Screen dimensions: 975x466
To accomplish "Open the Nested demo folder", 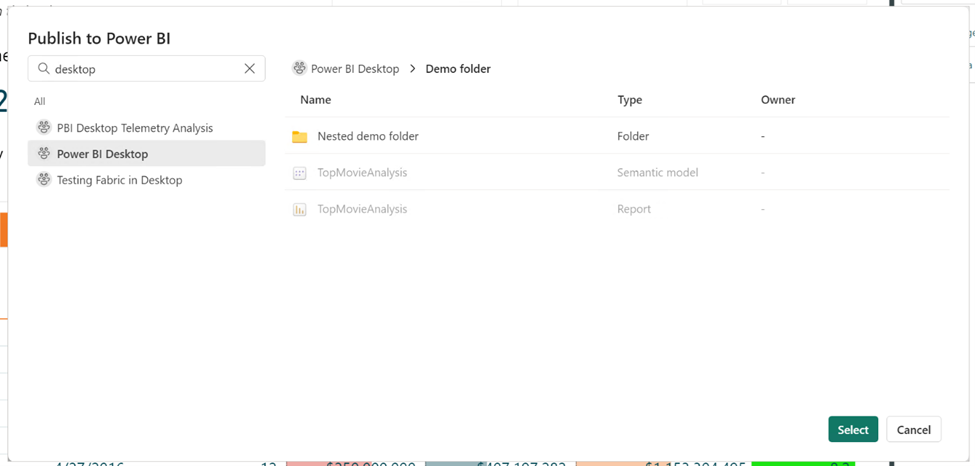I will pos(368,136).
